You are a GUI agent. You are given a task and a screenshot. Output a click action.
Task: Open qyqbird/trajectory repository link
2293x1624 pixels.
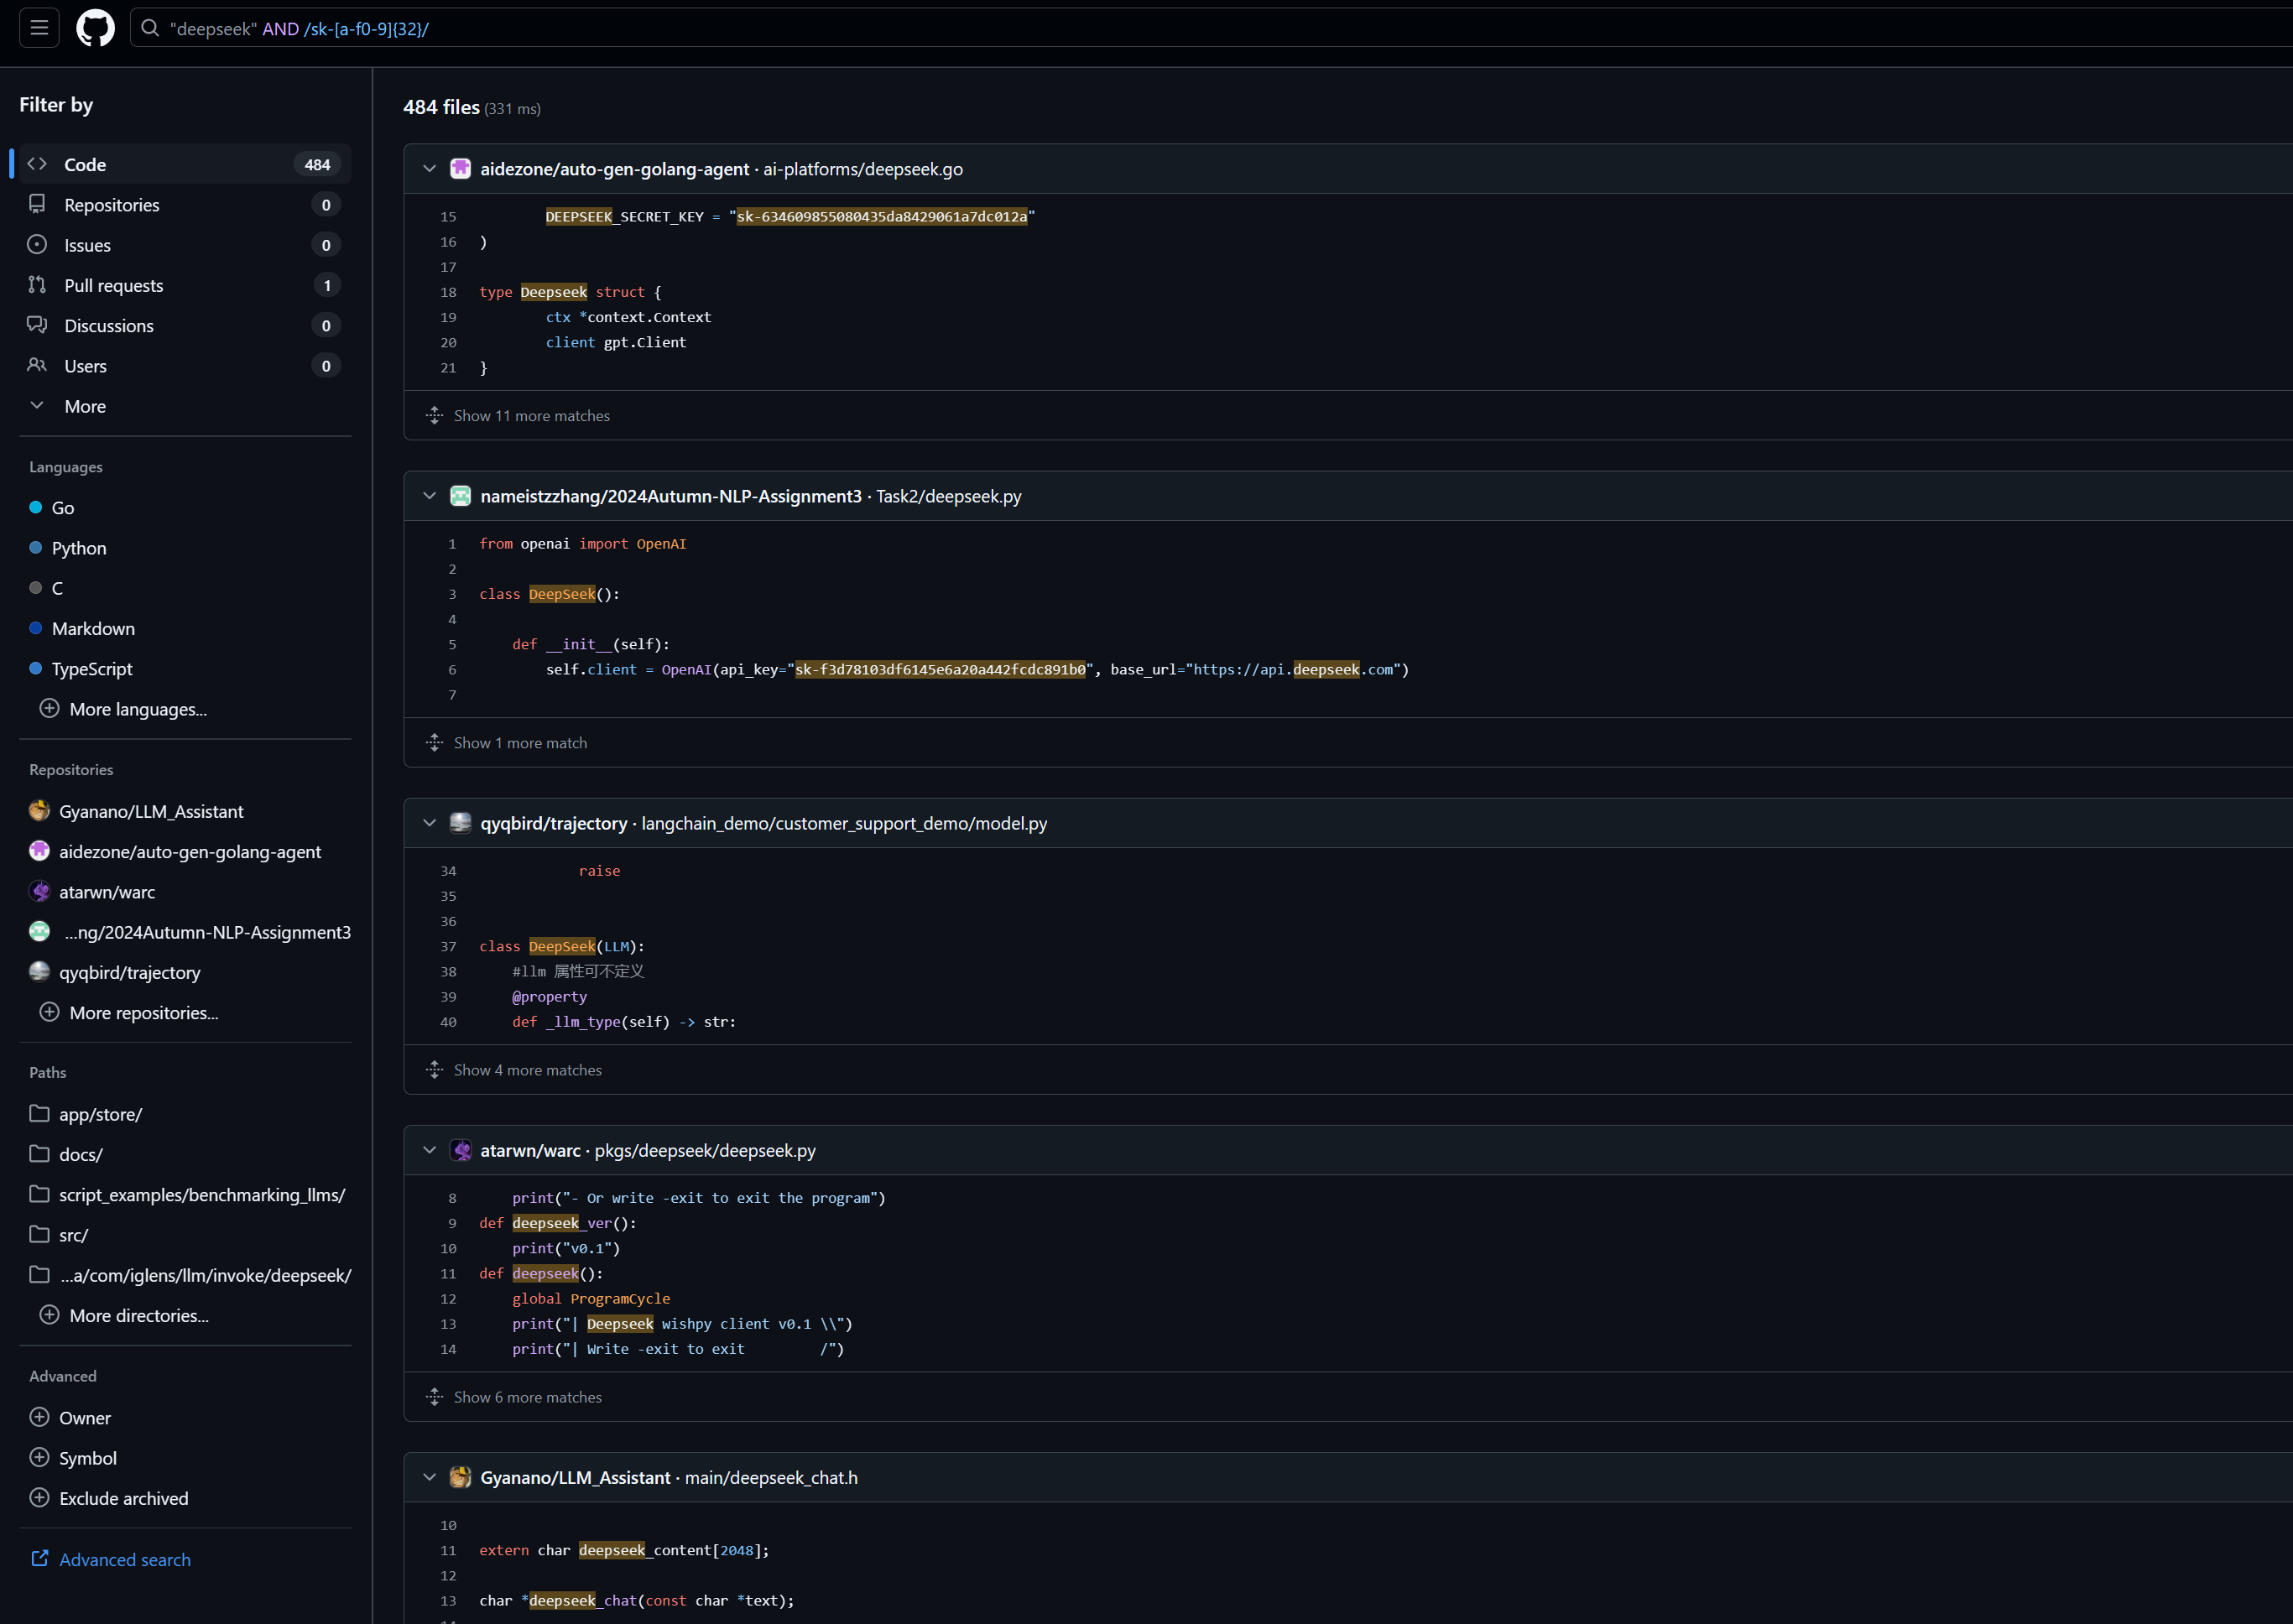pyautogui.click(x=554, y=823)
